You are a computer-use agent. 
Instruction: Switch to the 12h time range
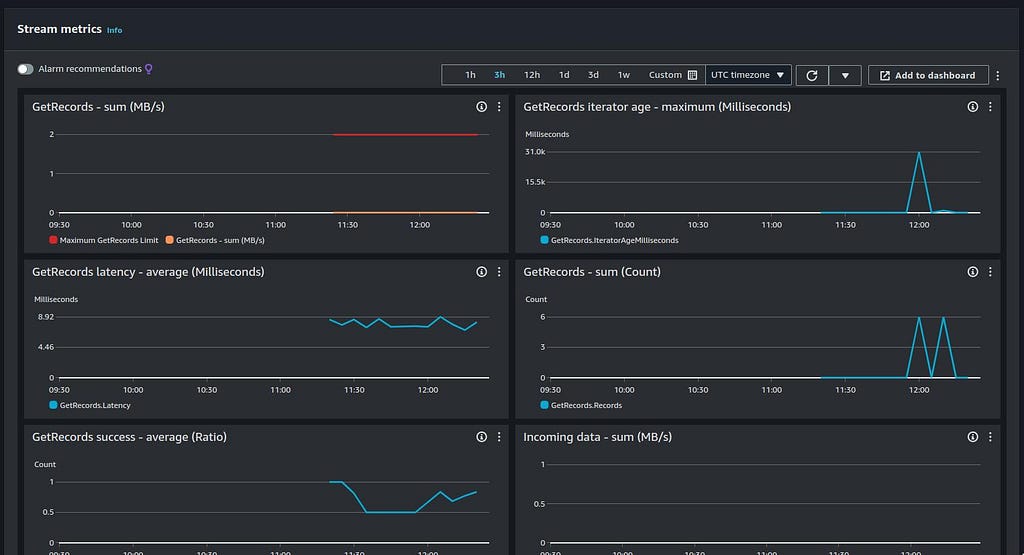coord(532,75)
